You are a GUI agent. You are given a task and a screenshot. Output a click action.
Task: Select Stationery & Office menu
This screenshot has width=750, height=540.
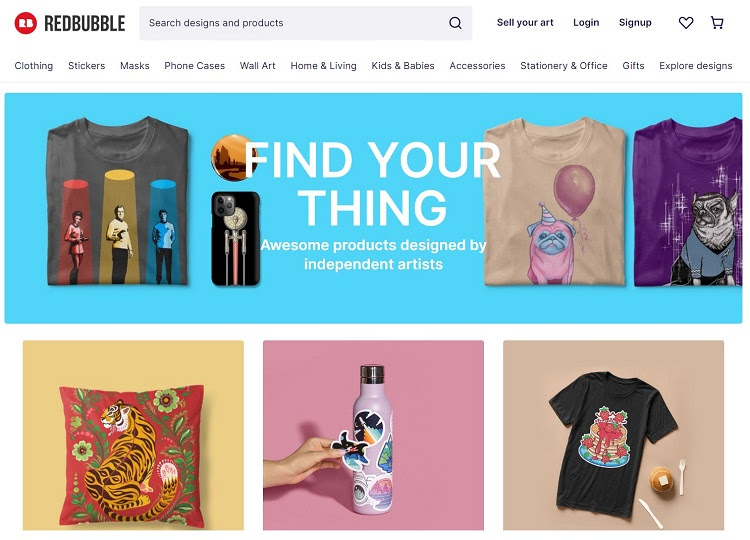564,66
